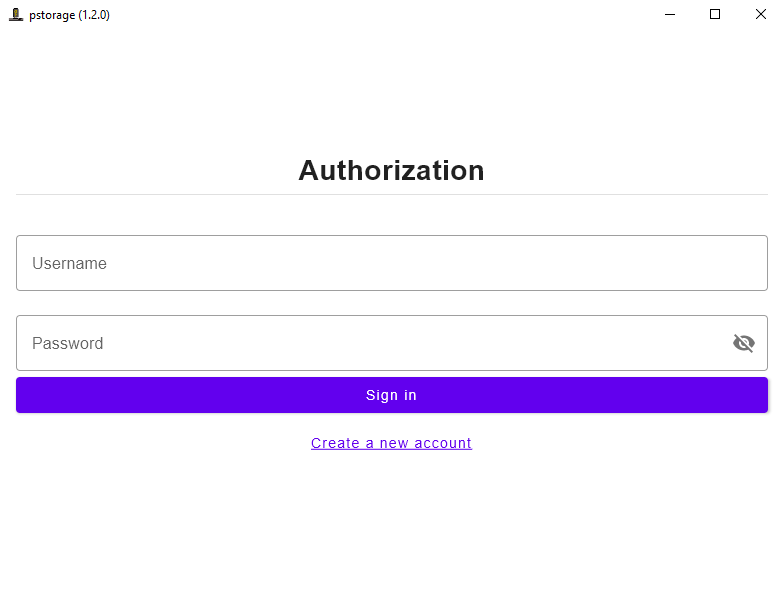Focus the Username input field

tap(391, 263)
